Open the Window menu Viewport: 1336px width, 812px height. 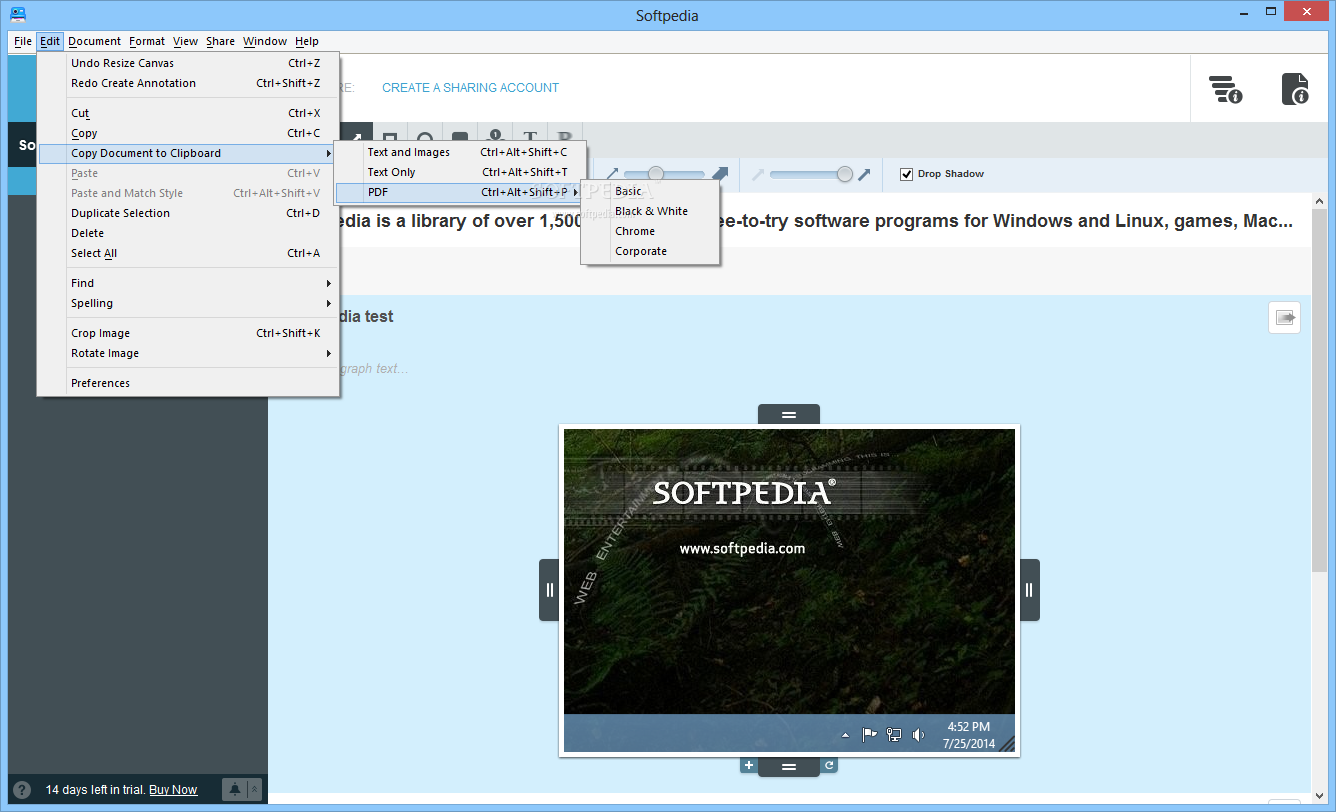tap(265, 41)
